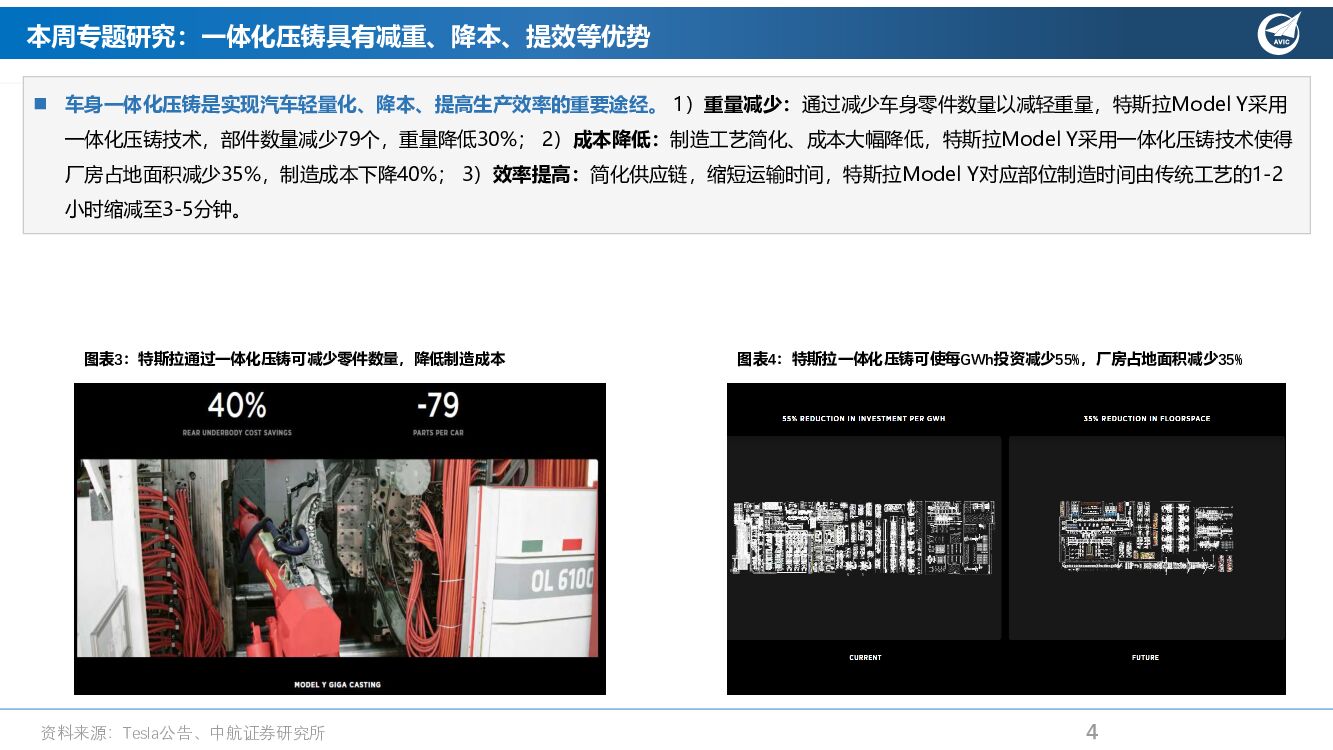The height and width of the screenshot is (750, 1333).
Task: Click the source line 资料来源：Tesla公告、中航证券研究所
Action: point(183,733)
